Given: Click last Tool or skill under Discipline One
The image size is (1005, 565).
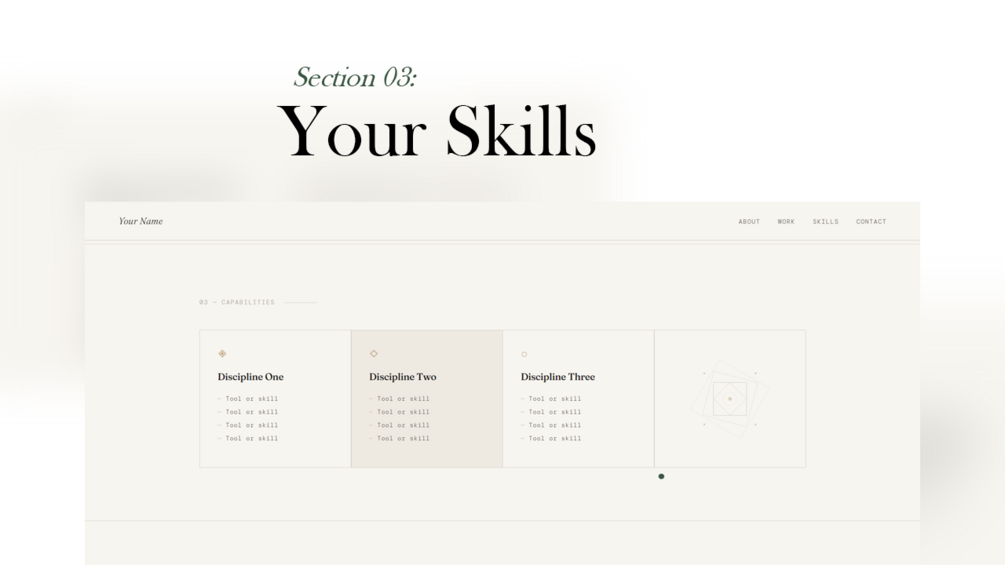Looking at the screenshot, I should (x=252, y=439).
